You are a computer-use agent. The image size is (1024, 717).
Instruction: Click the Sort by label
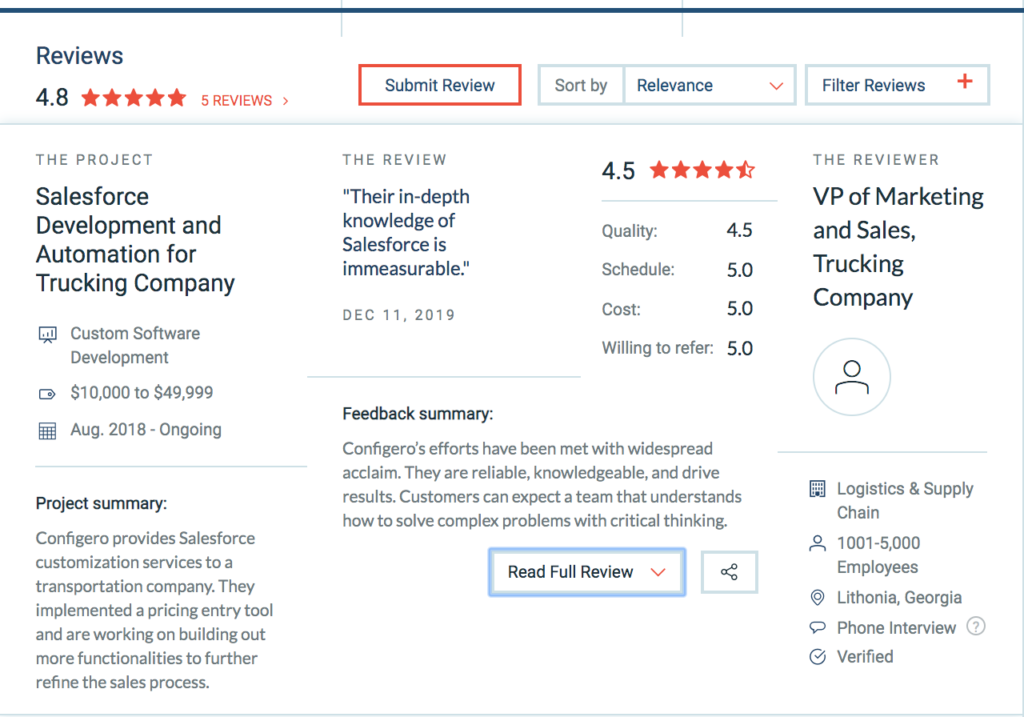[x=581, y=85]
